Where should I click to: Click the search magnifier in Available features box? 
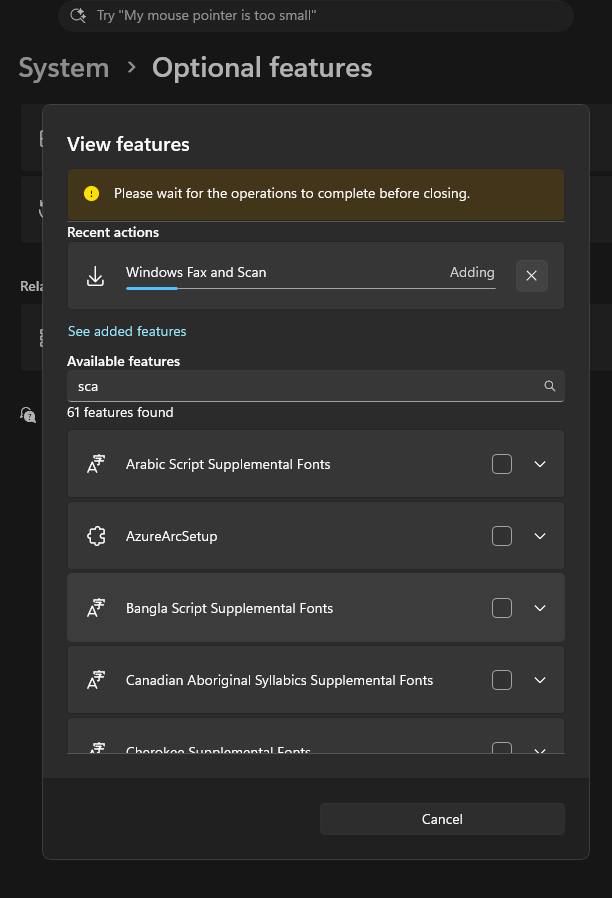pyautogui.click(x=550, y=386)
